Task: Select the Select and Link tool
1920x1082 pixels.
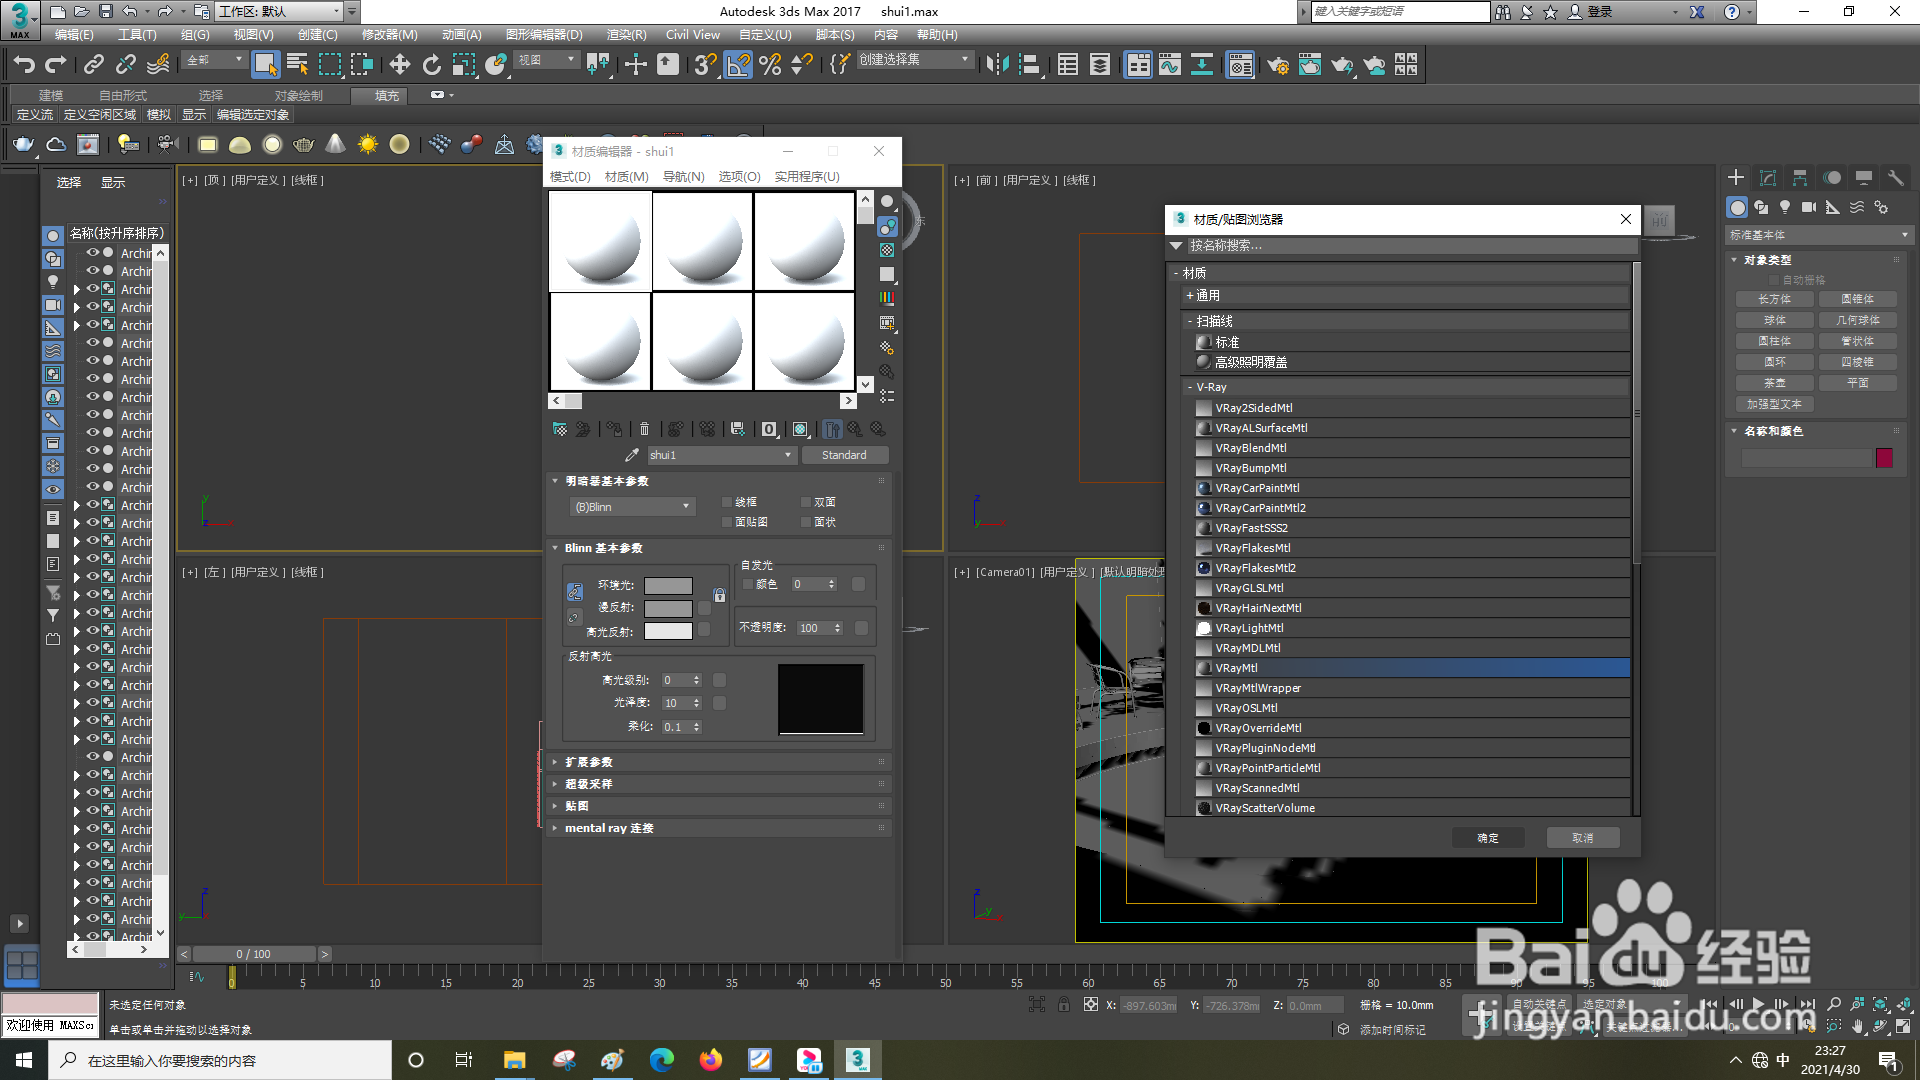Action: coord(94,65)
